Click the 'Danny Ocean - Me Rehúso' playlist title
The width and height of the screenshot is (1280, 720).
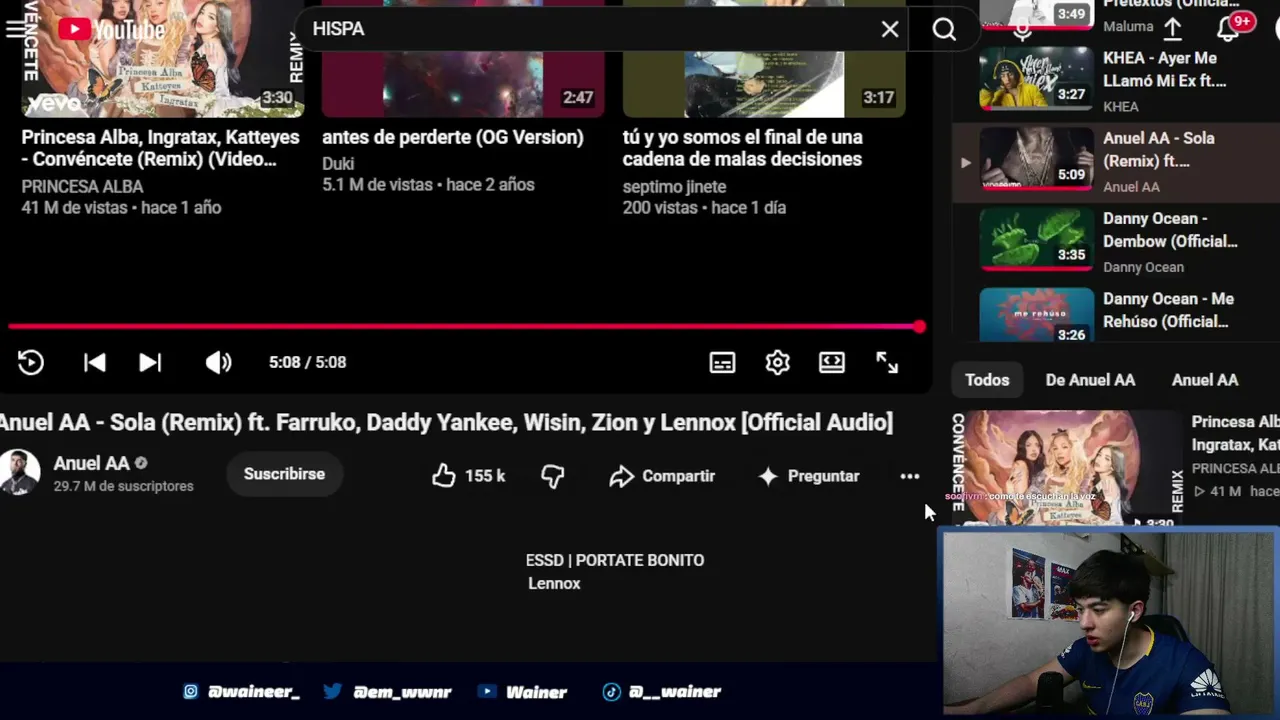(x=1168, y=310)
